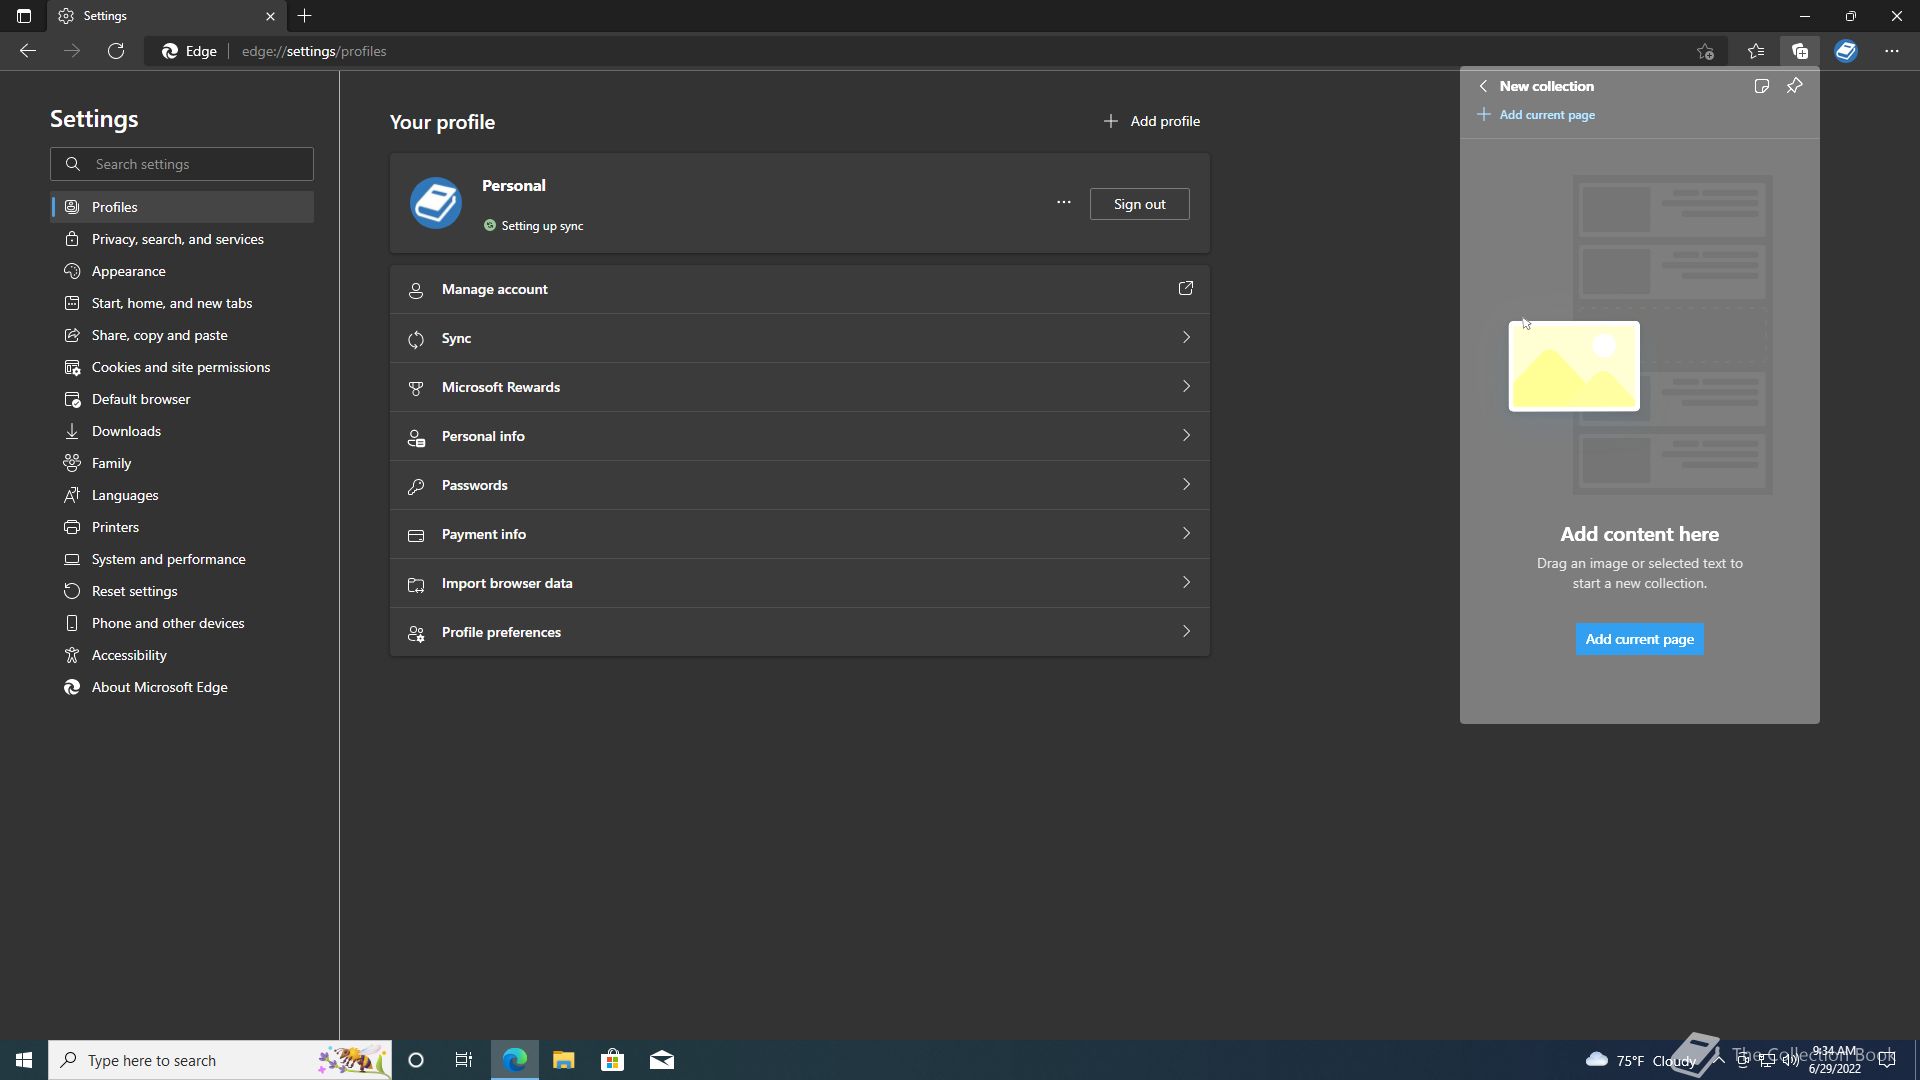Click the Cortana circle icon
This screenshot has height=1080, width=1920.
[x=416, y=1060]
